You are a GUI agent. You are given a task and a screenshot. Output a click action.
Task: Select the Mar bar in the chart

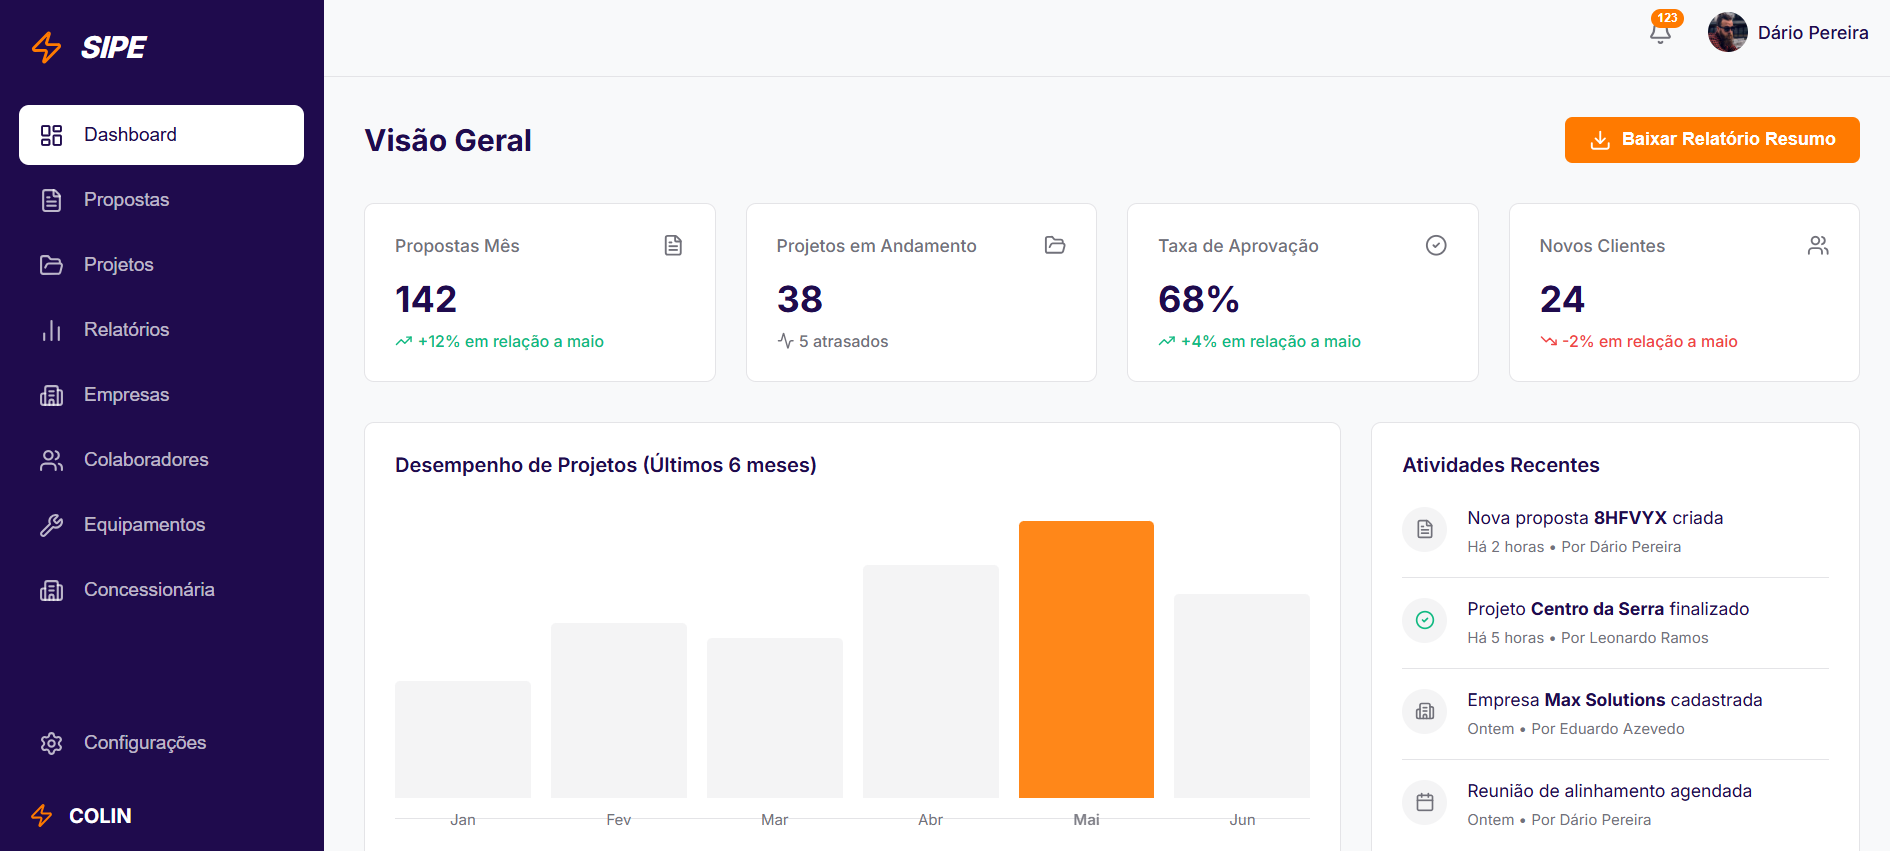(775, 718)
